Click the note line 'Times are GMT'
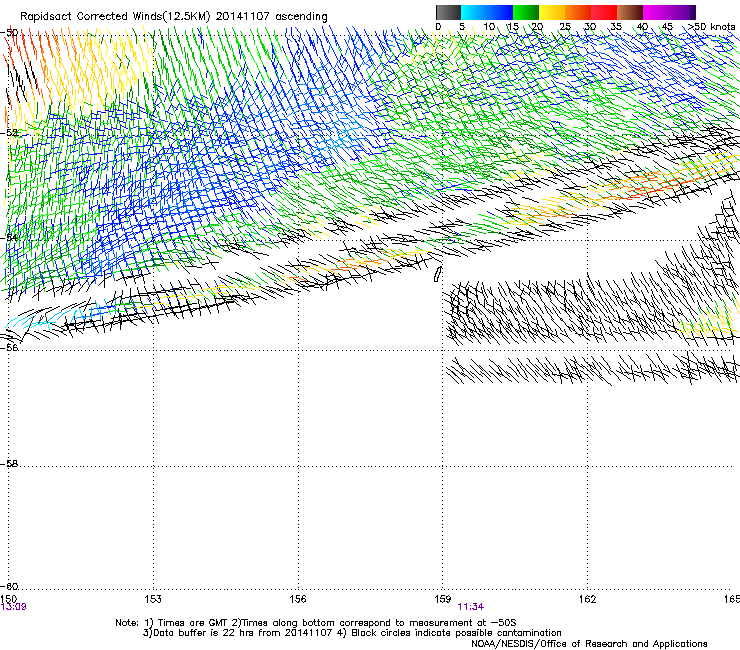This screenshot has width=740, height=650. pos(193,623)
